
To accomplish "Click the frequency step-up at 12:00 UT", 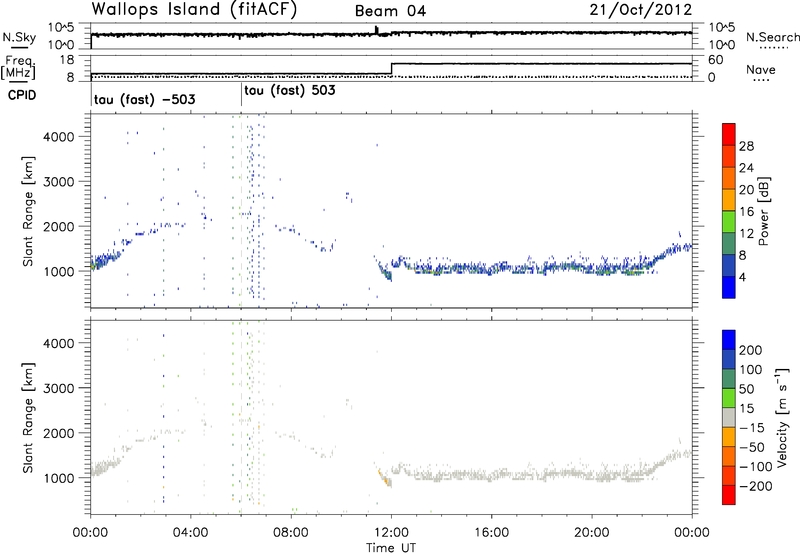I will tap(391, 69).
